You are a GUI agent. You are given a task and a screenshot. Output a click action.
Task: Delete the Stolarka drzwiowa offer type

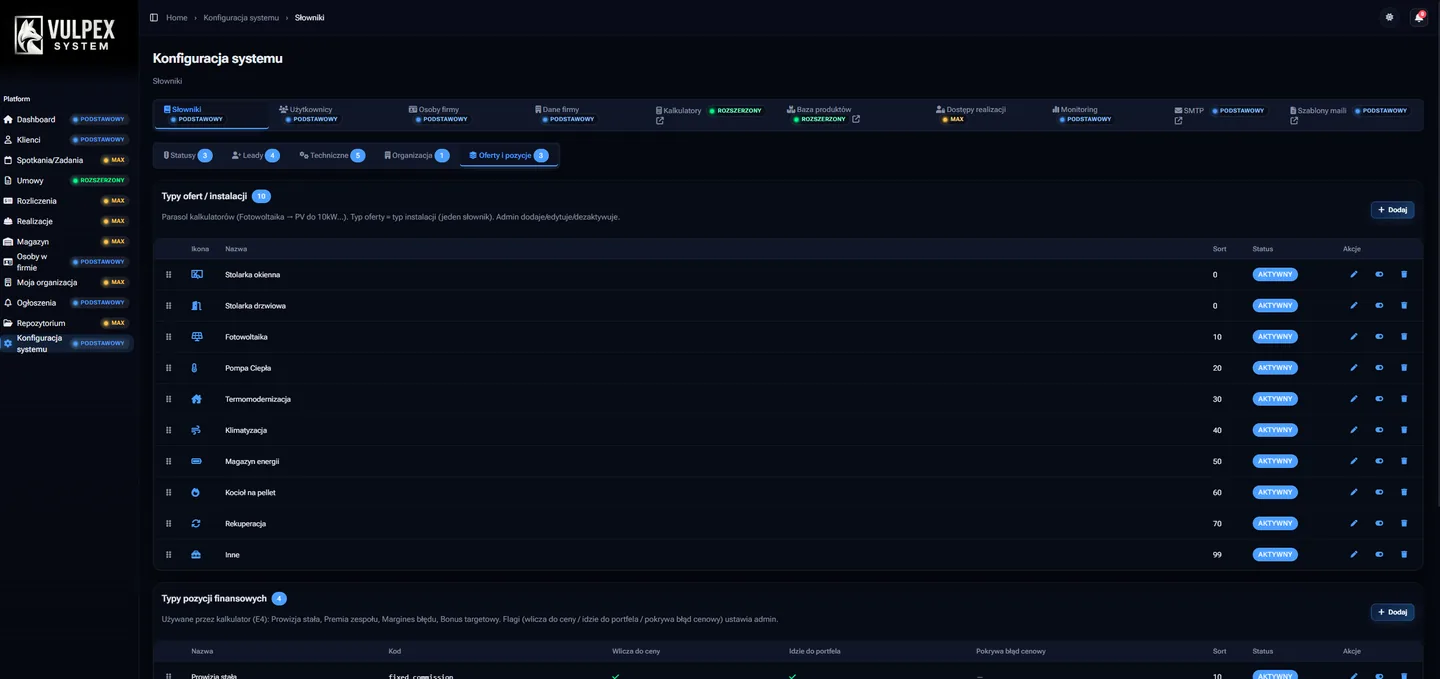(x=1404, y=305)
